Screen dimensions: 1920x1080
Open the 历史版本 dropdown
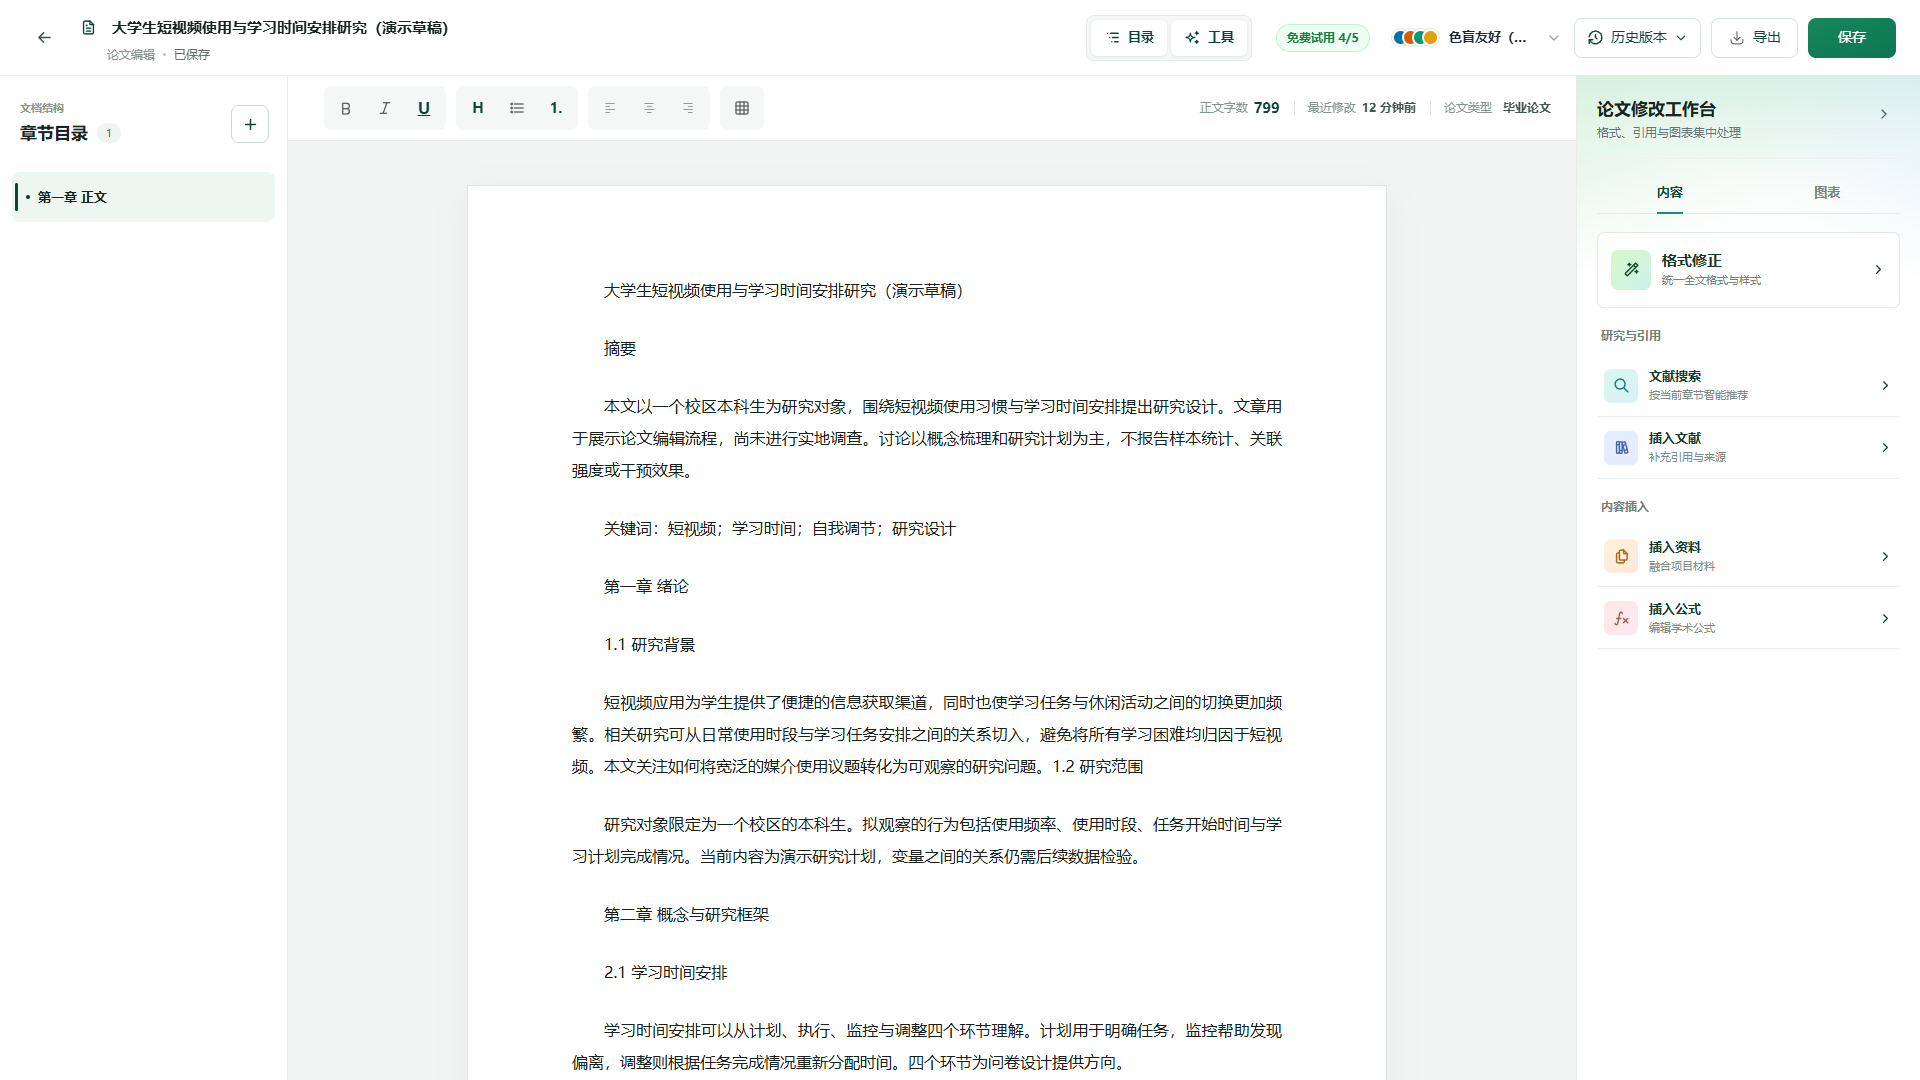[x=1637, y=37]
